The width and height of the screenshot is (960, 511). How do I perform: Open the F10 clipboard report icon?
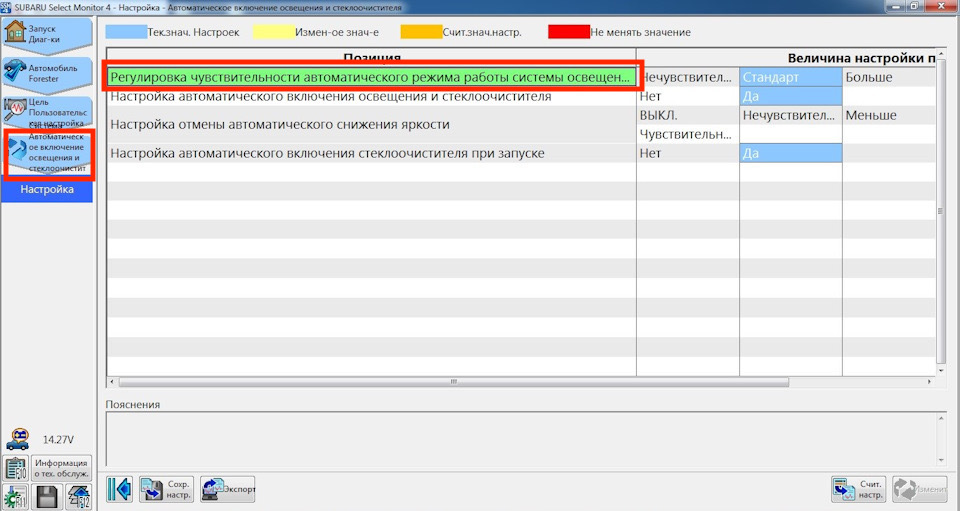click(x=15, y=469)
